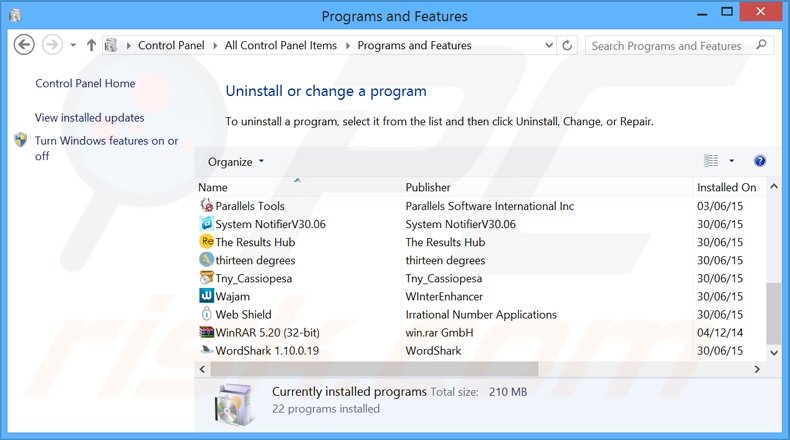Click the scroll up arrow
This screenshot has height=440, width=790.
(774, 186)
